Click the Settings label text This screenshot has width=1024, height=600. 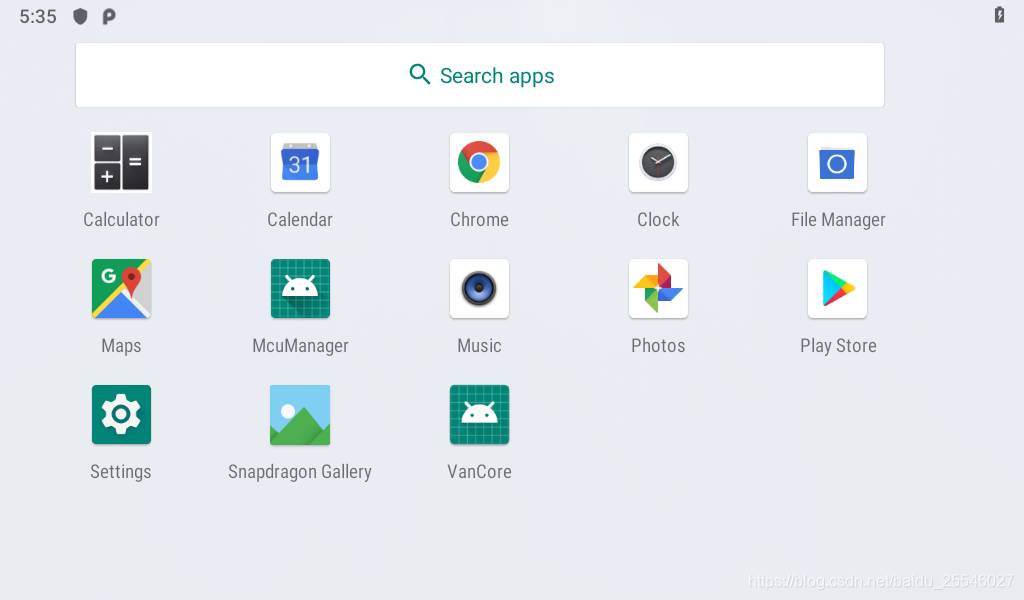(x=121, y=472)
